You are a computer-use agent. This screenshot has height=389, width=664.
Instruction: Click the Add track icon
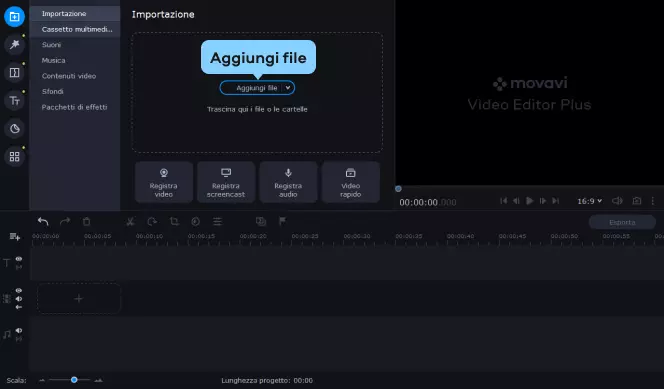click(x=15, y=236)
